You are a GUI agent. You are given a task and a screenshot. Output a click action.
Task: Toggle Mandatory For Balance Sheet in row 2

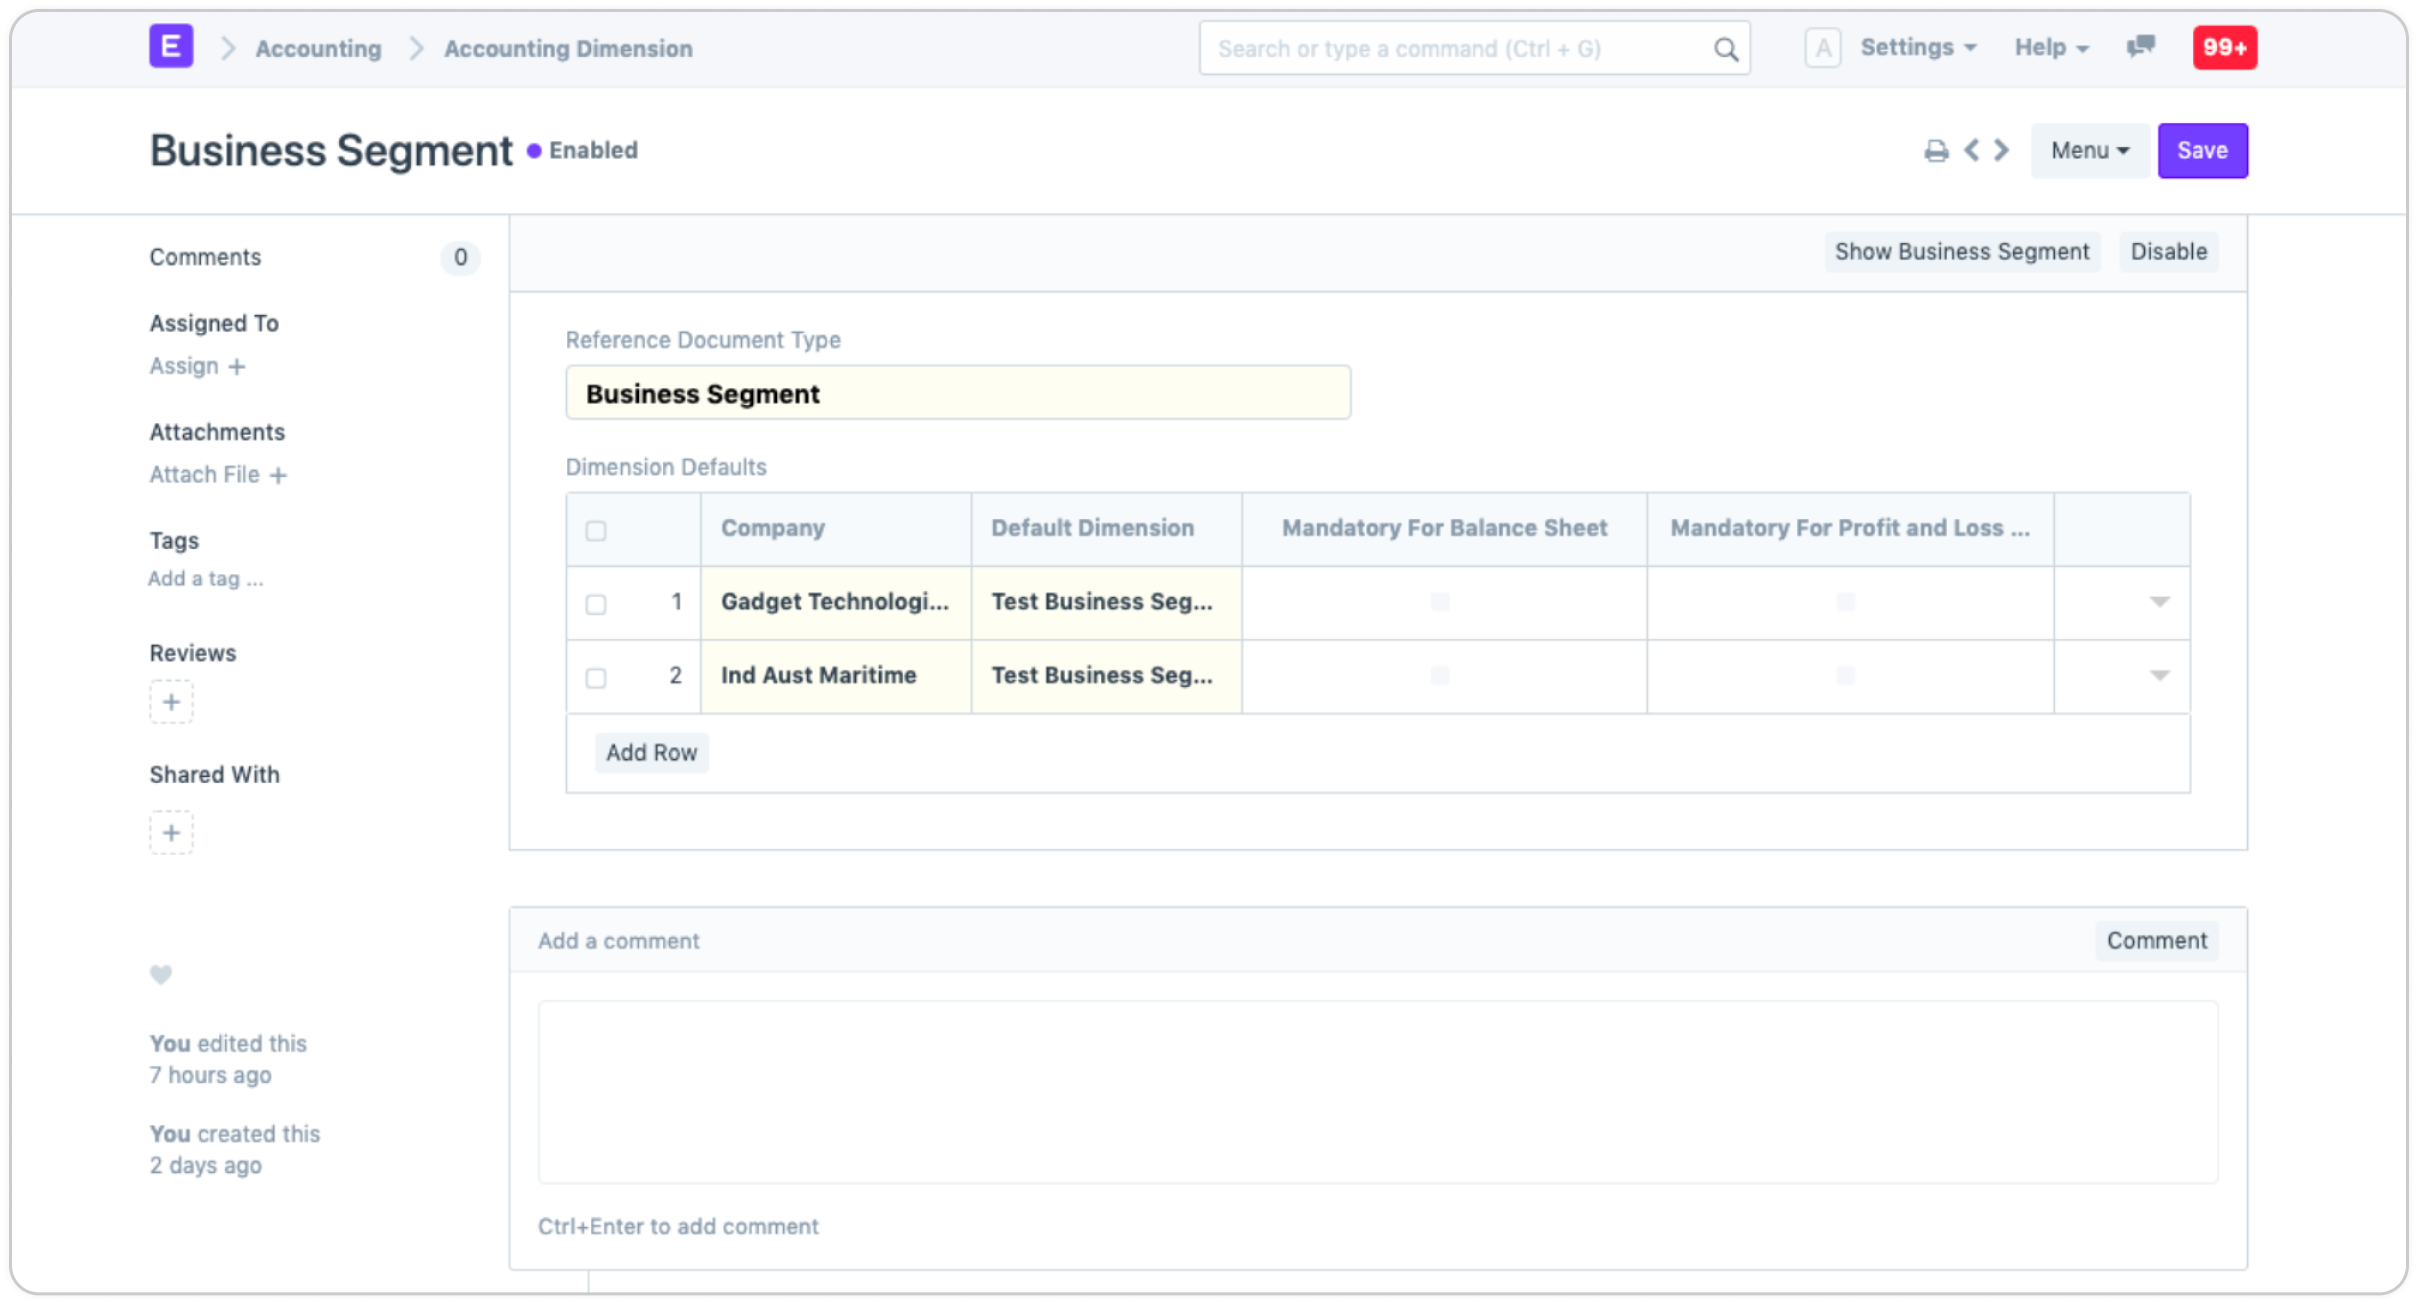1440,676
